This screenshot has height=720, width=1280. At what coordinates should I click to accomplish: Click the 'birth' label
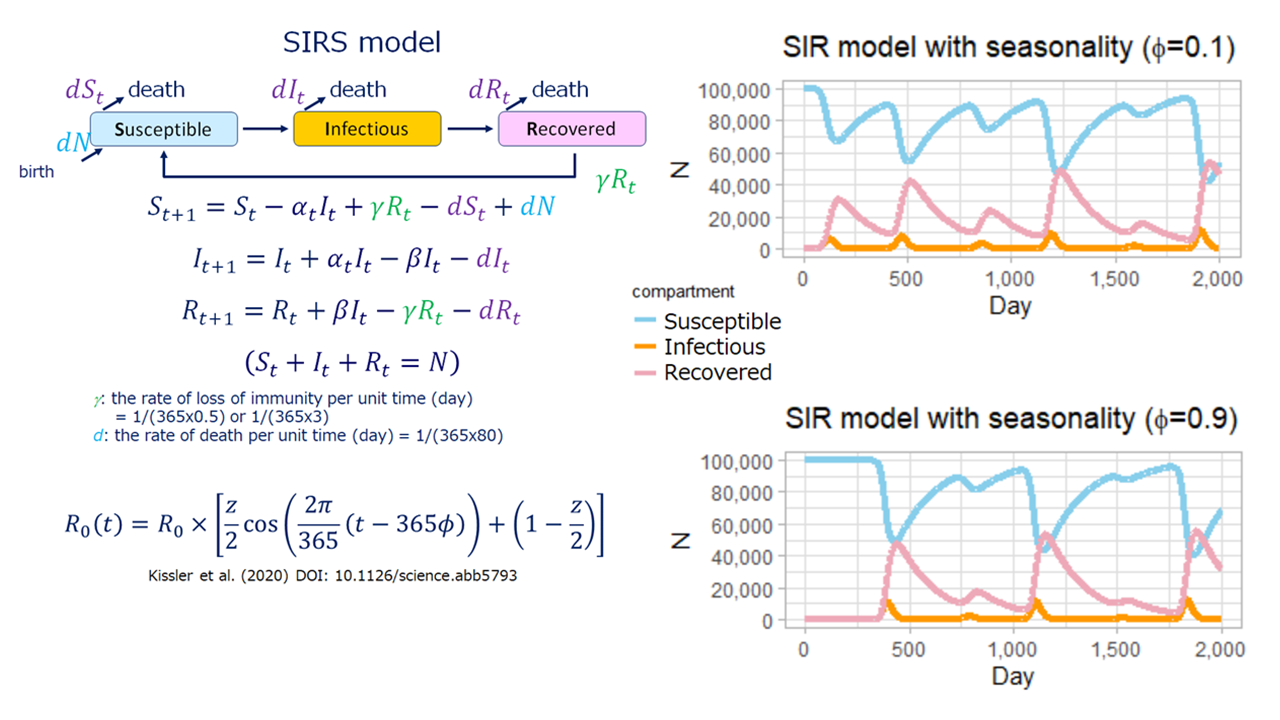36,172
